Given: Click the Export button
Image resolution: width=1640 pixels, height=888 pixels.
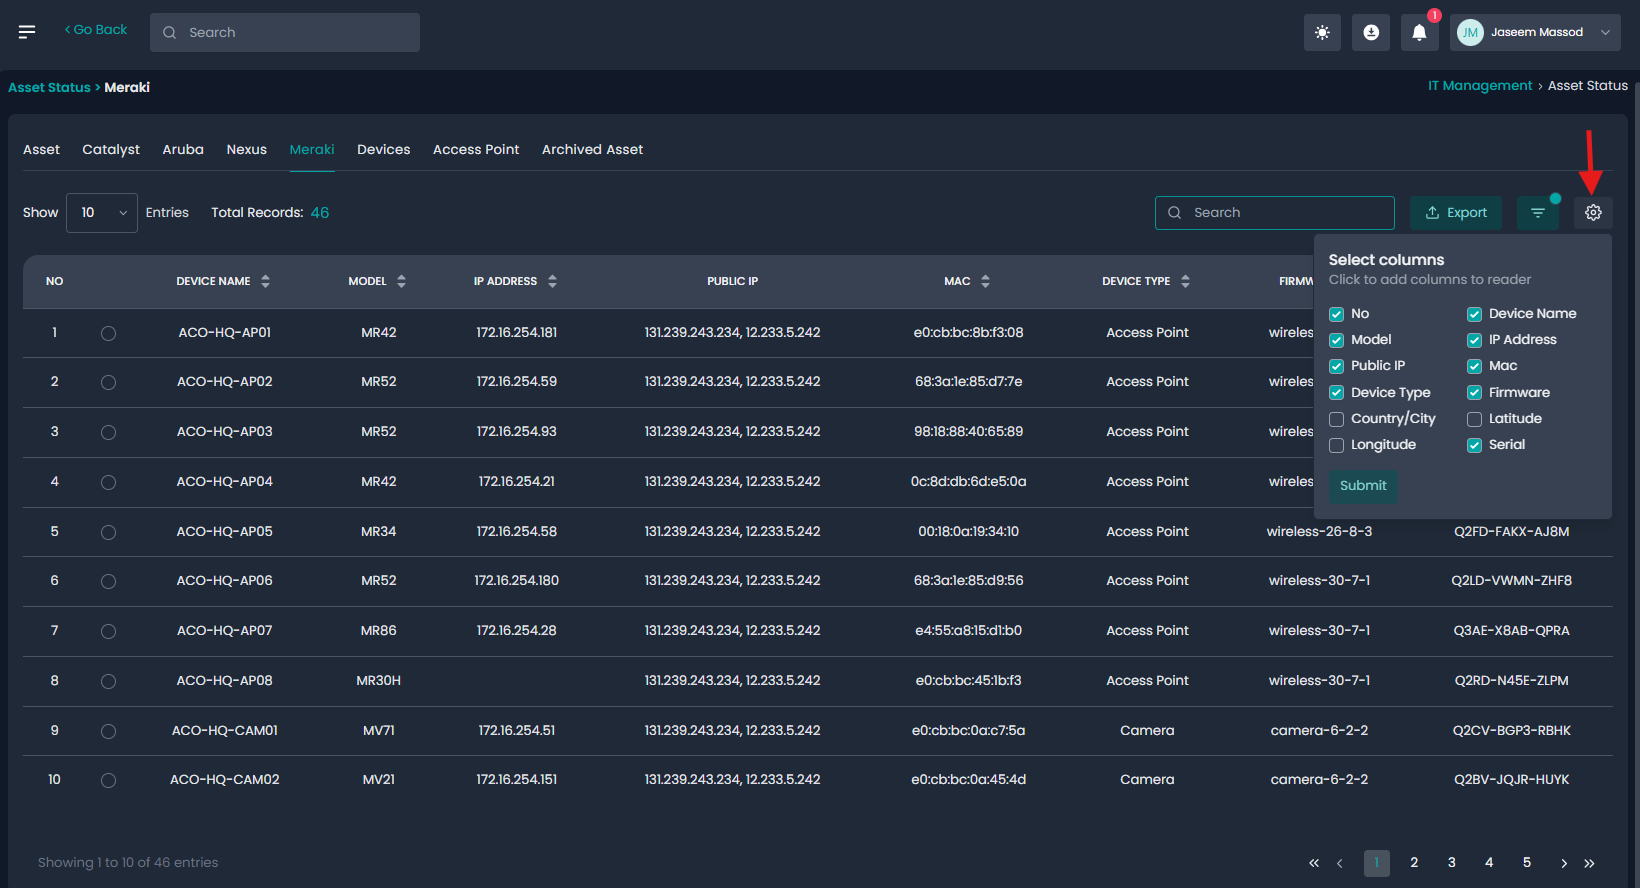Looking at the screenshot, I should 1456,212.
